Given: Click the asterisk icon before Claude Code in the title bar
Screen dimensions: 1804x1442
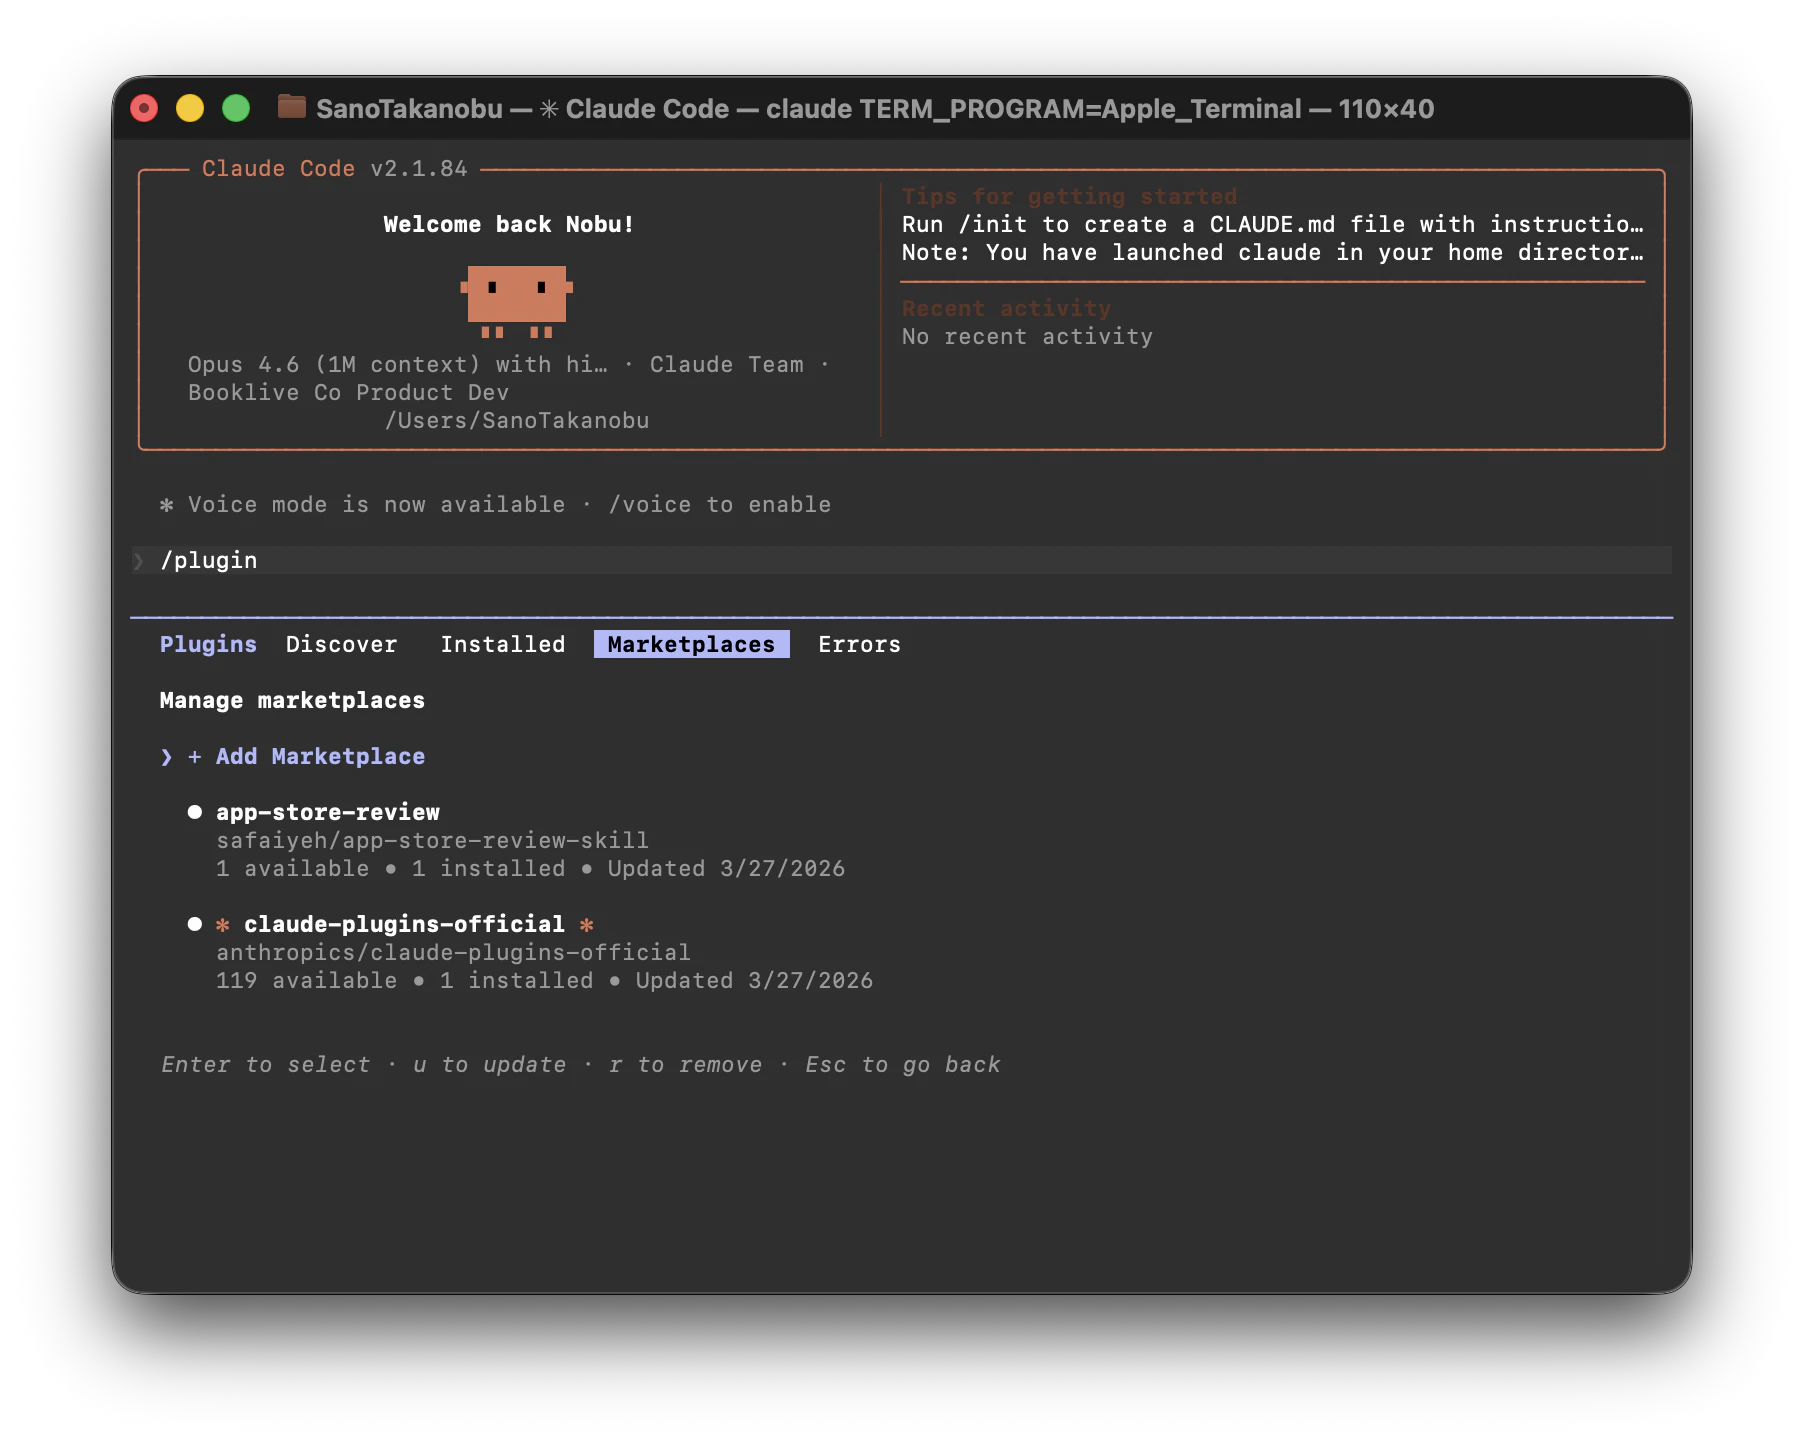Looking at the screenshot, I should 549,108.
